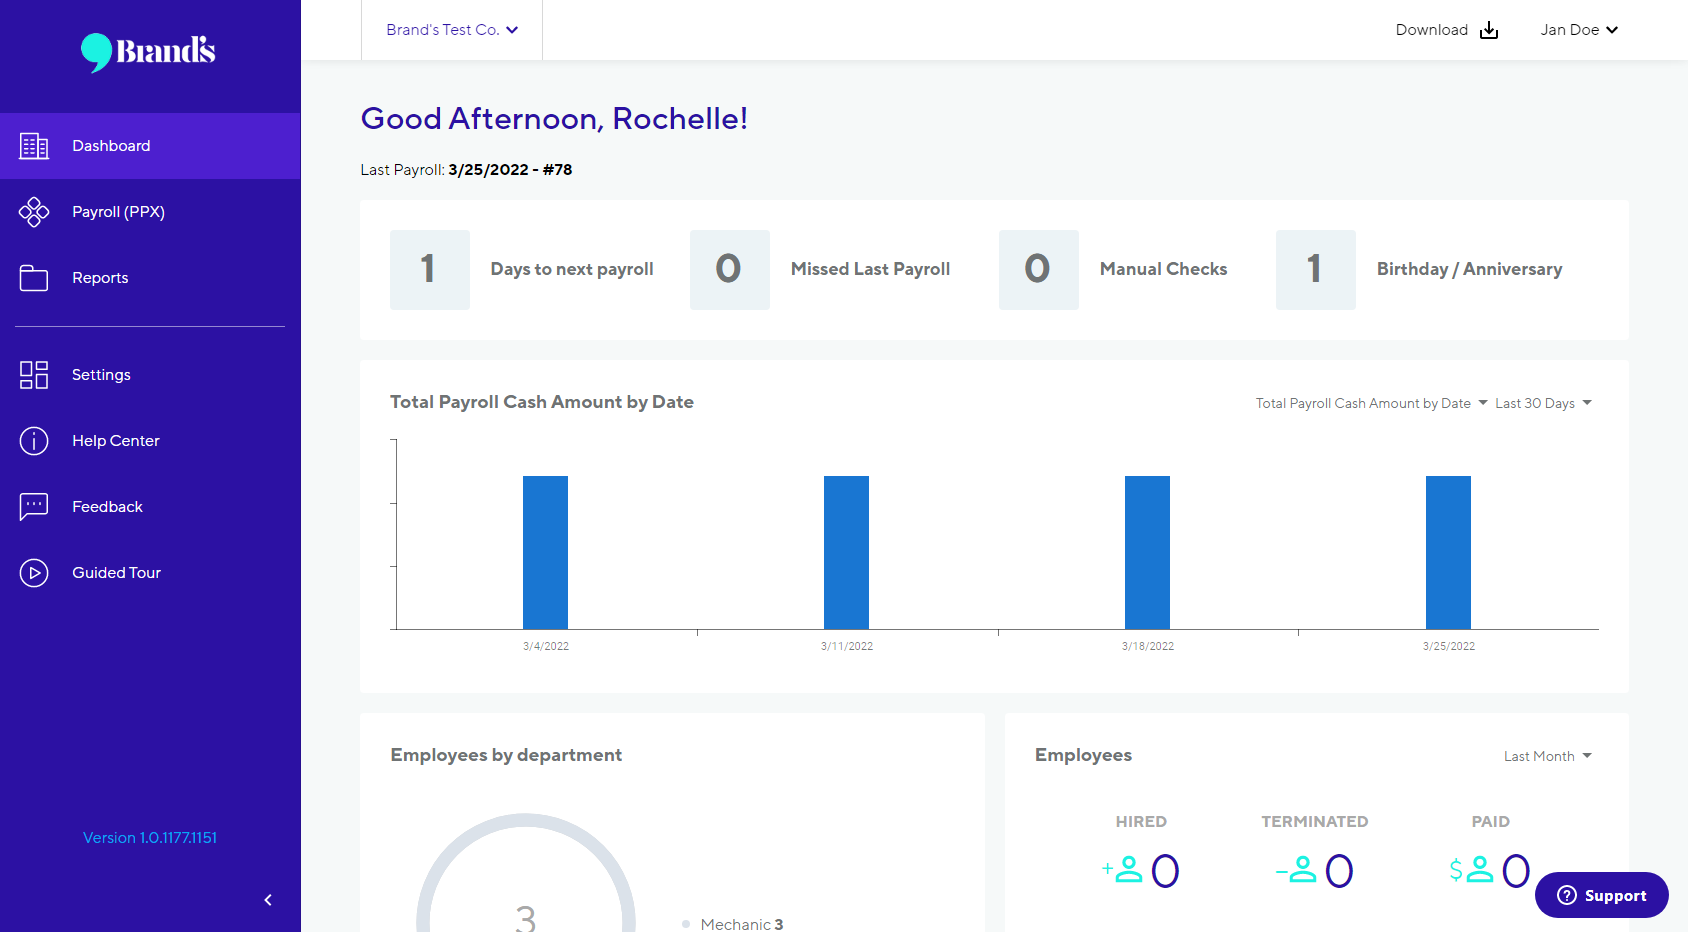This screenshot has width=1688, height=932.
Task: Click the Payroll diamond-shaped icon
Action: 34,212
